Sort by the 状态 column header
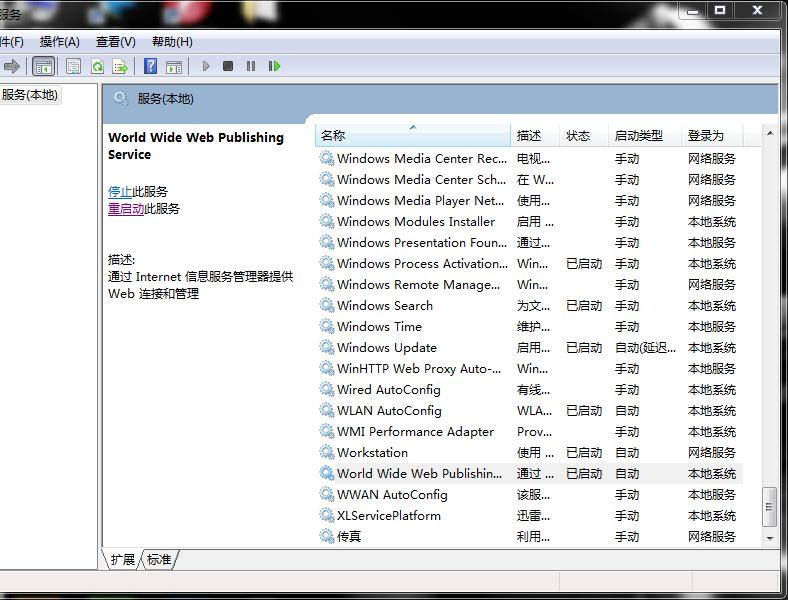Screen dimensions: 788x600 click(584, 136)
